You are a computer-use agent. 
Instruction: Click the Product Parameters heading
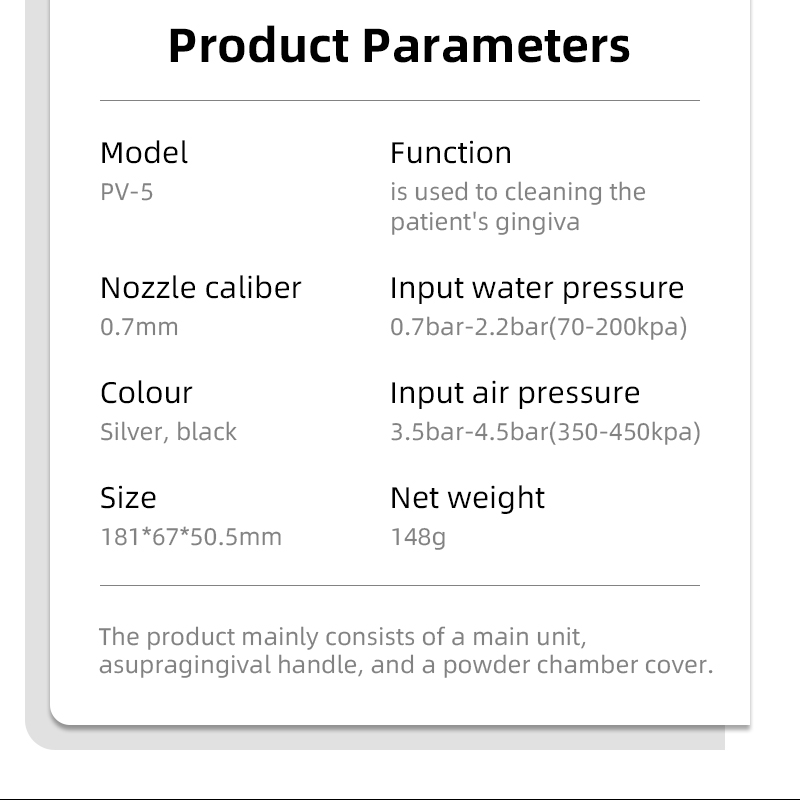[x=399, y=45]
